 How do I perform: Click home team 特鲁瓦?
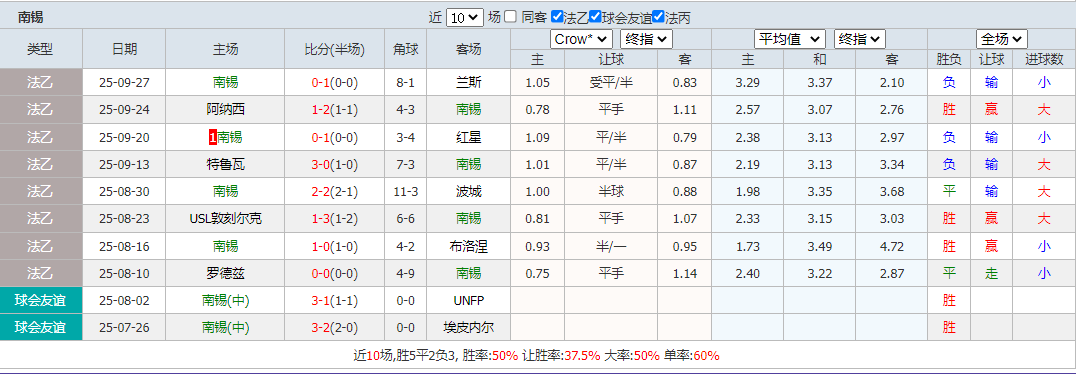pyautogui.click(x=226, y=164)
